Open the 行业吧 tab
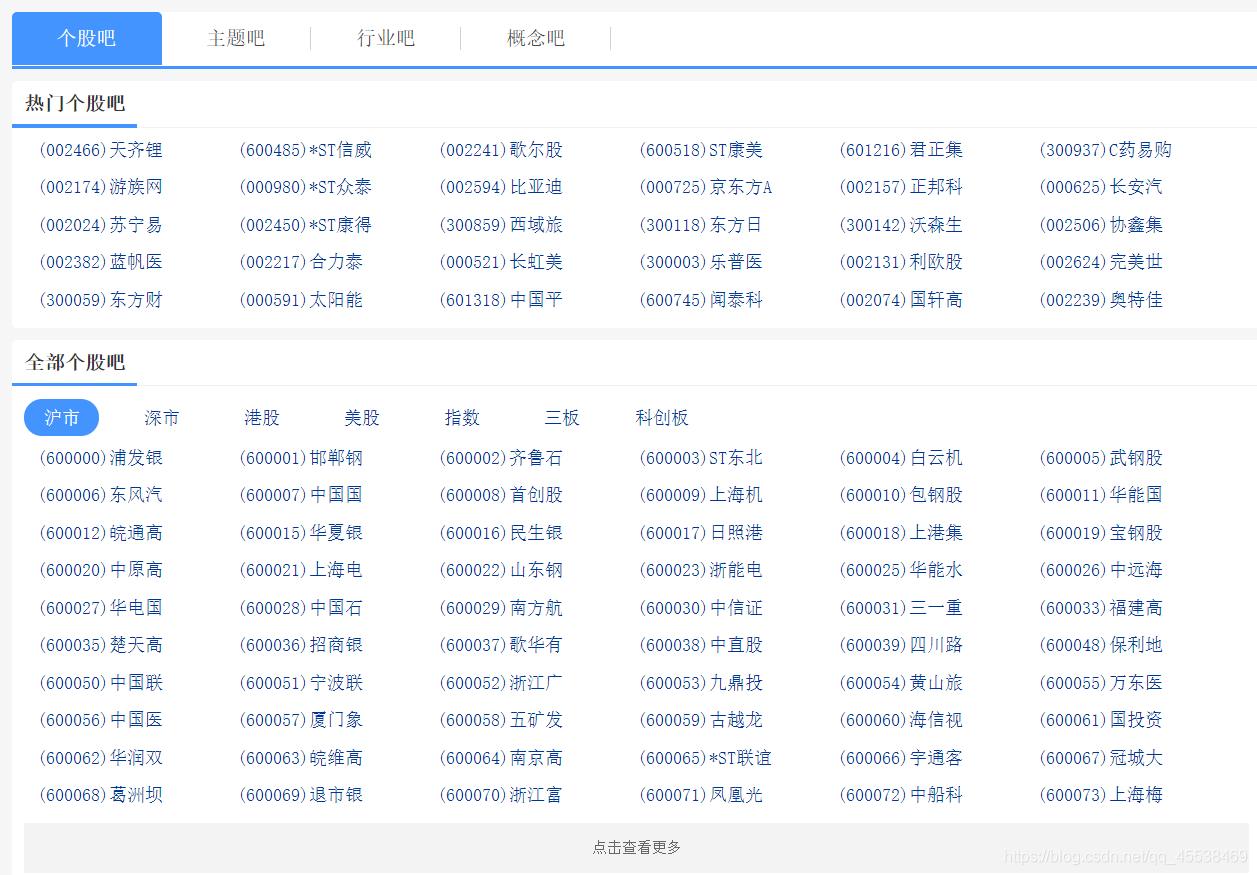 click(x=386, y=39)
